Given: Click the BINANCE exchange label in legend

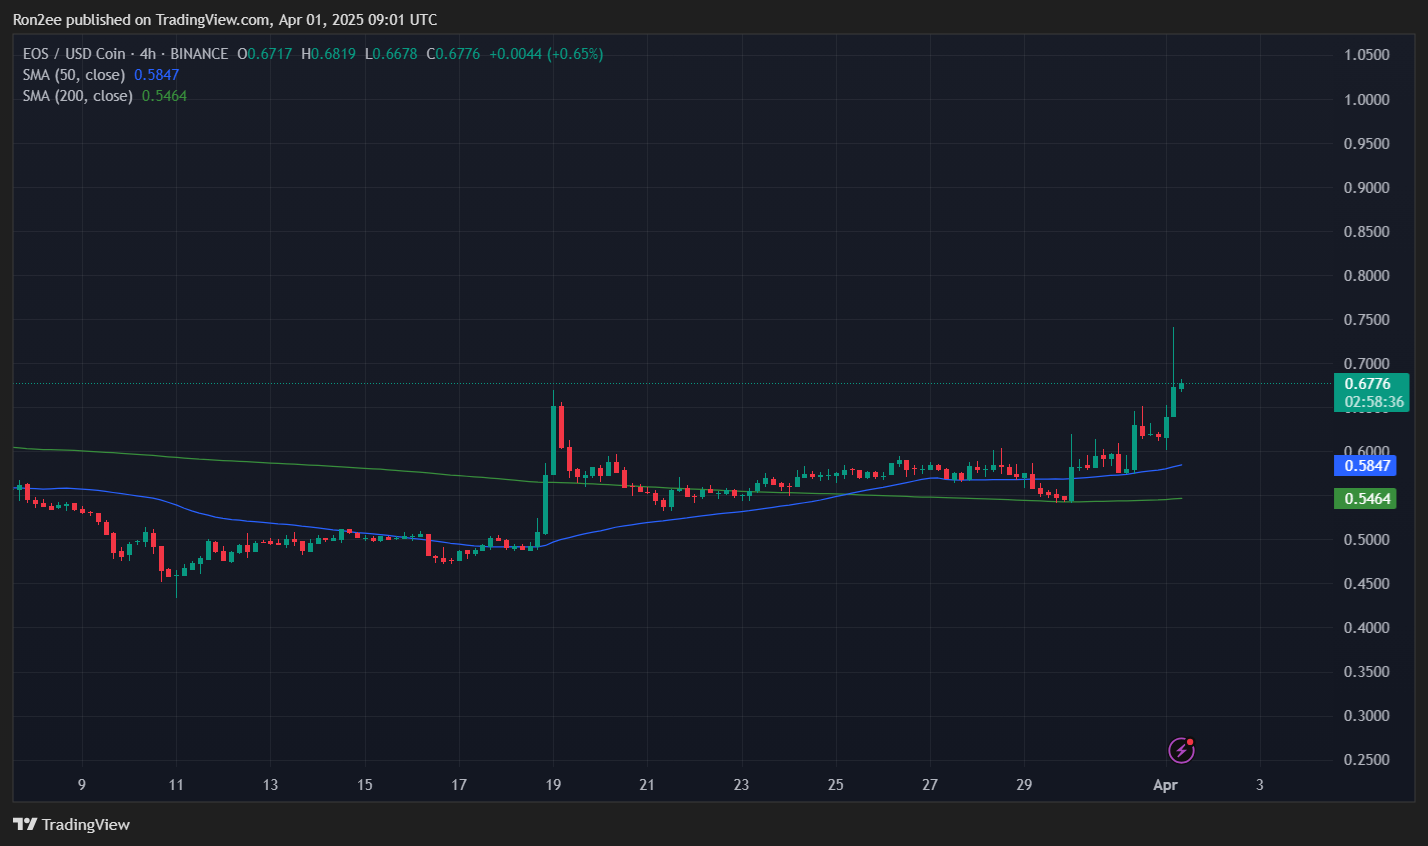Looking at the screenshot, I should click(x=198, y=53).
